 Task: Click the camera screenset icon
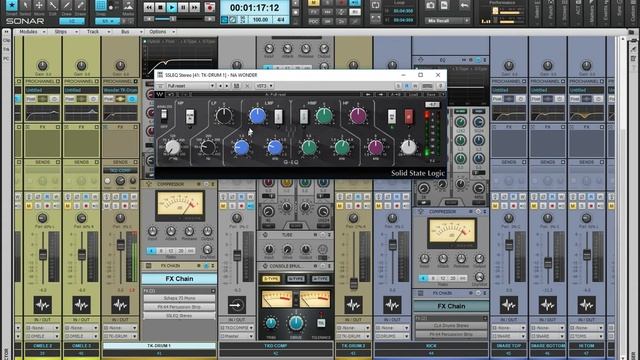point(430,5)
